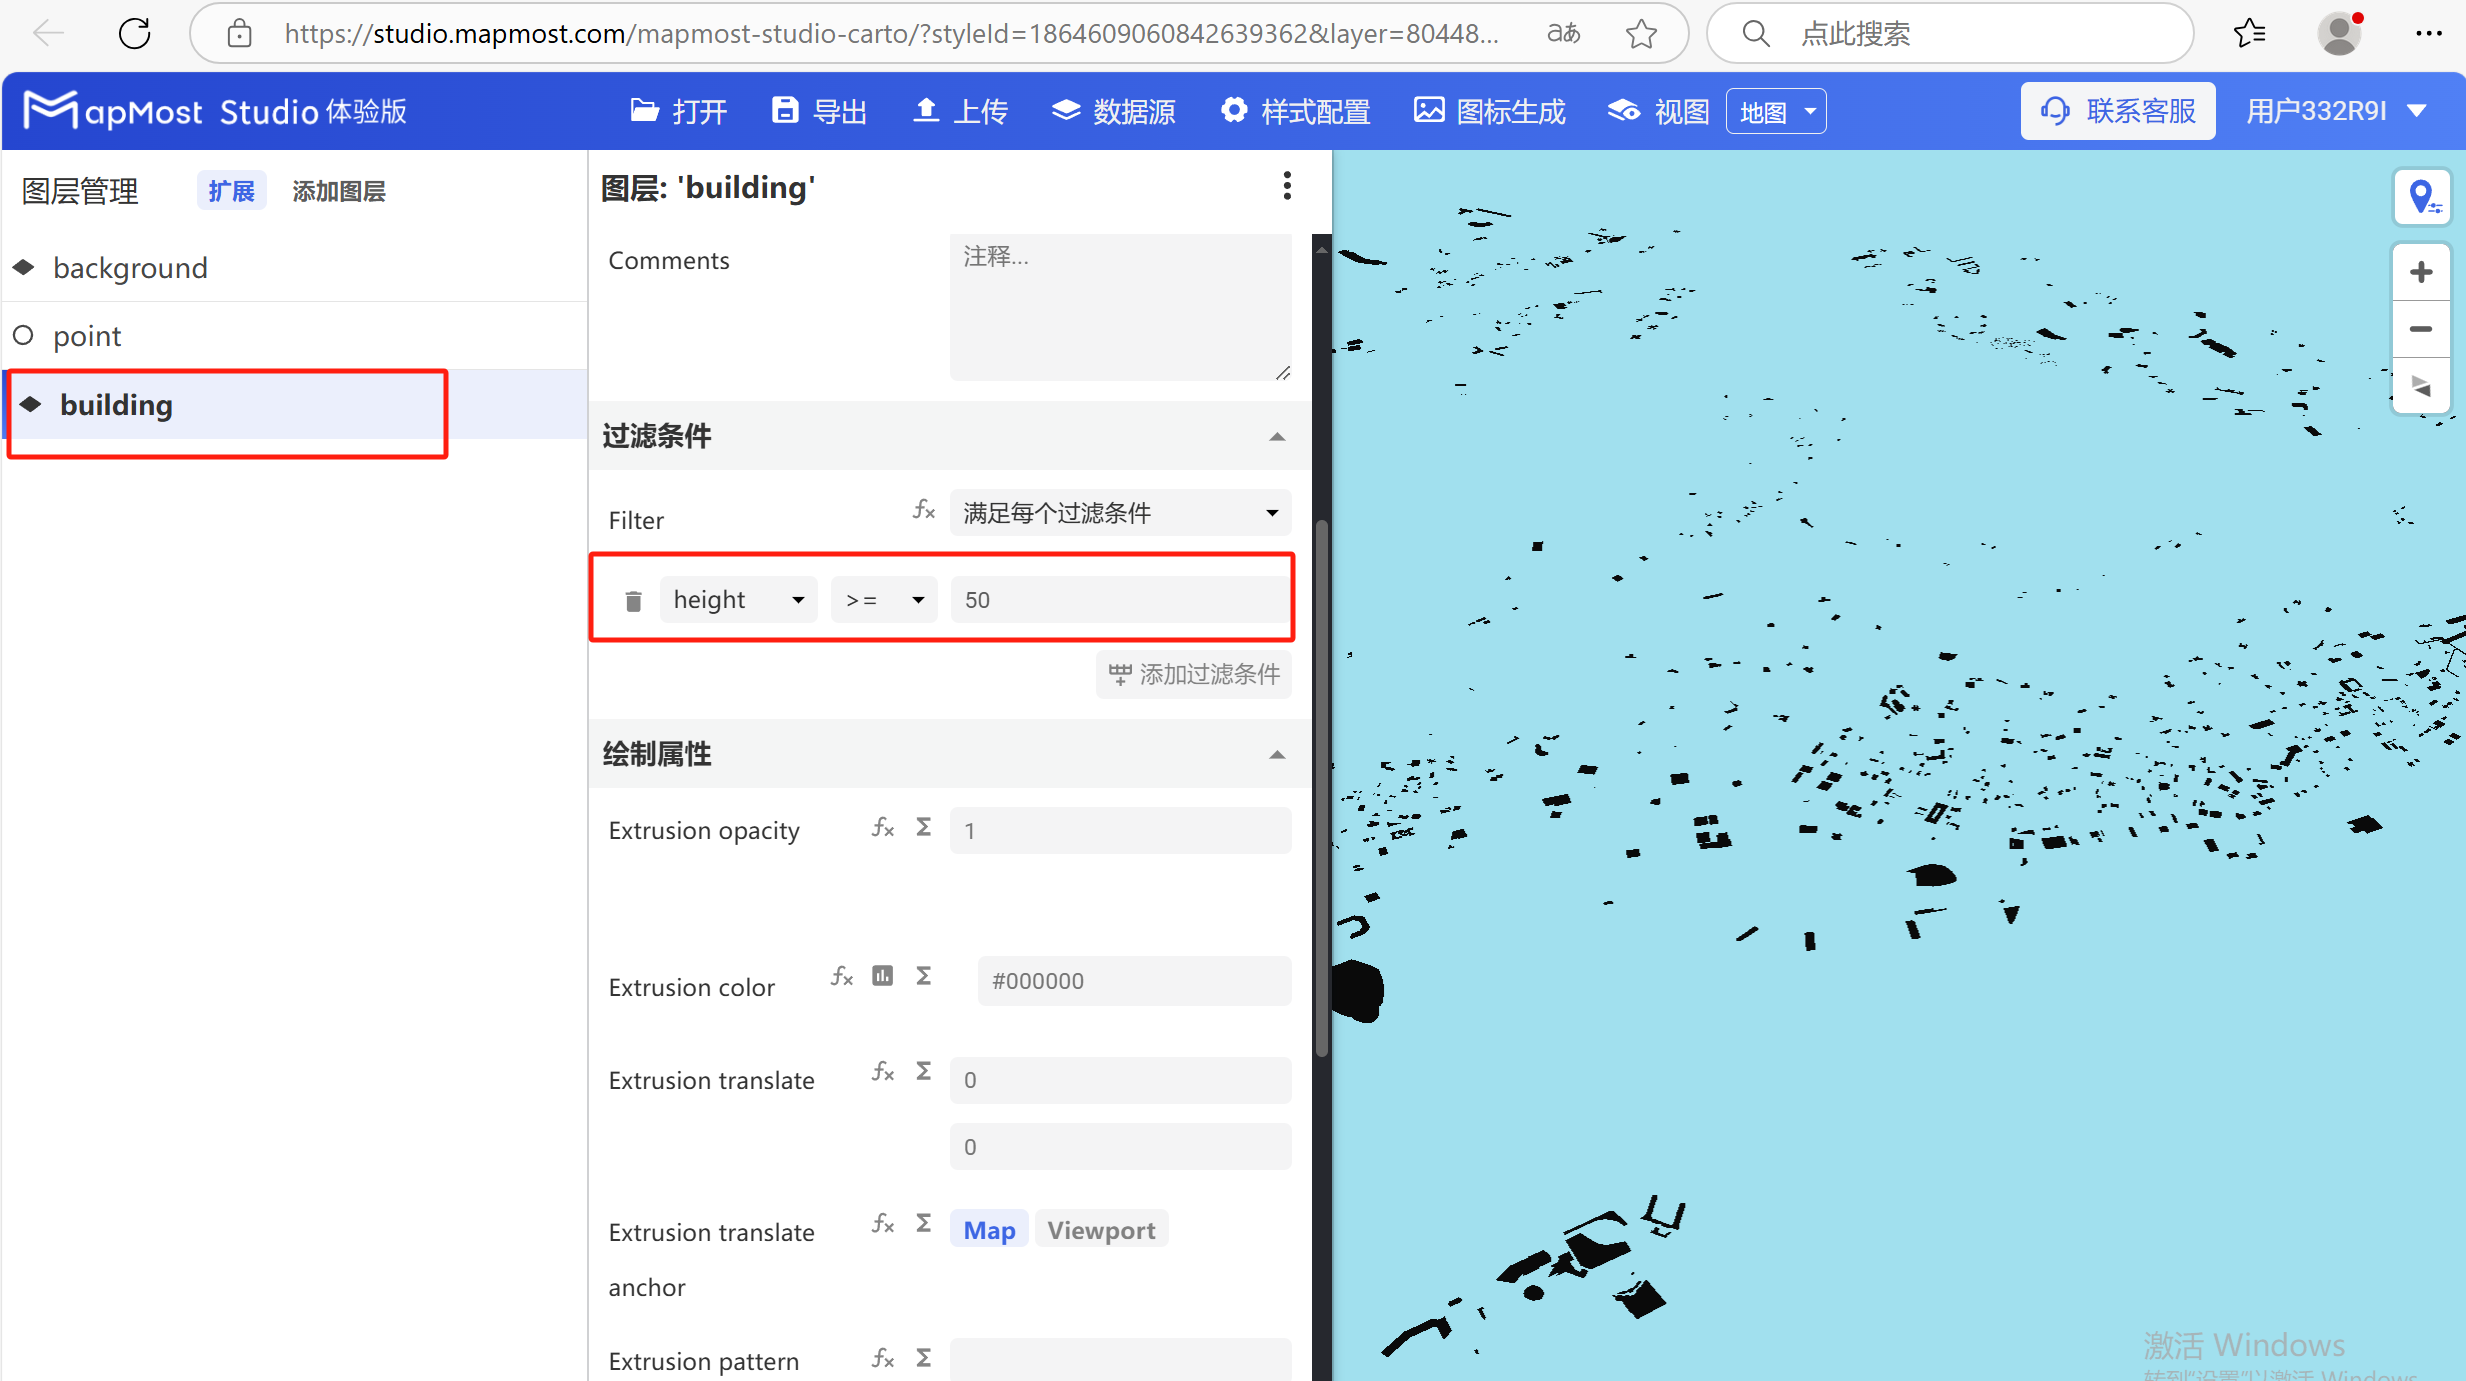The image size is (2466, 1381).
Task: Select the 样式配置 tool
Action: coord(1295,111)
